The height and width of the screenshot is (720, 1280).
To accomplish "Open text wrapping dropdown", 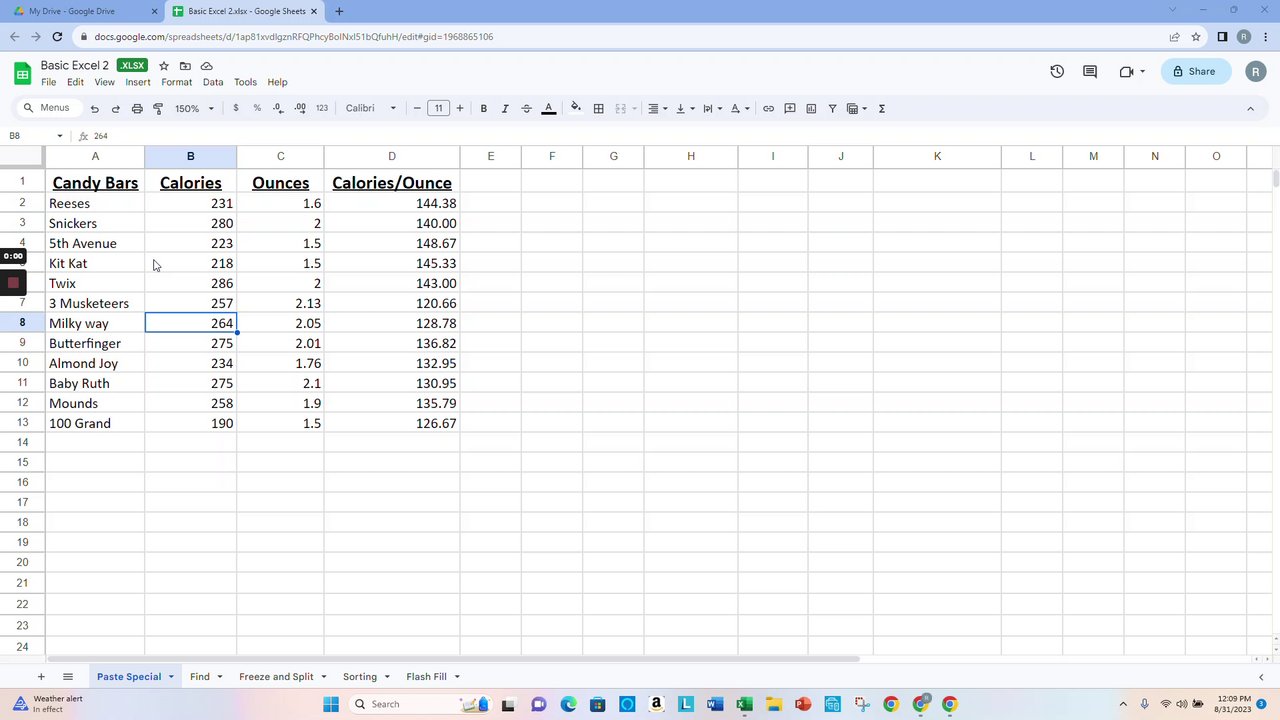I will point(712,108).
